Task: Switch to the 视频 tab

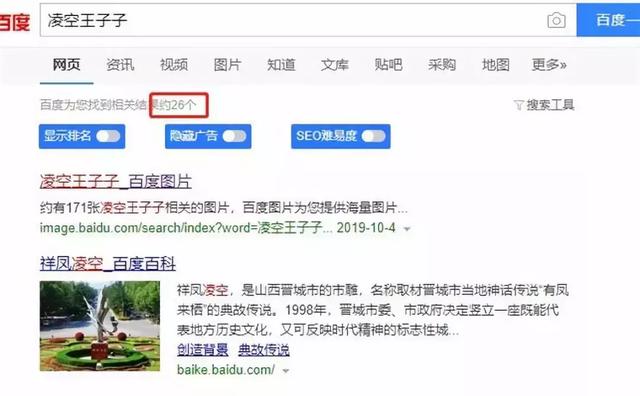Action: pyautogui.click(x=174, y=65)
